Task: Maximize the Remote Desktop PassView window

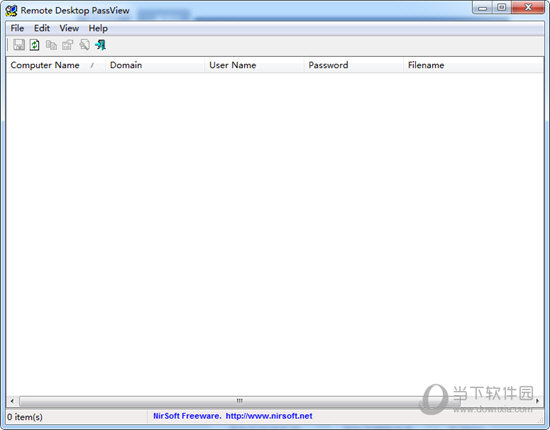Action: pos(502,8)
